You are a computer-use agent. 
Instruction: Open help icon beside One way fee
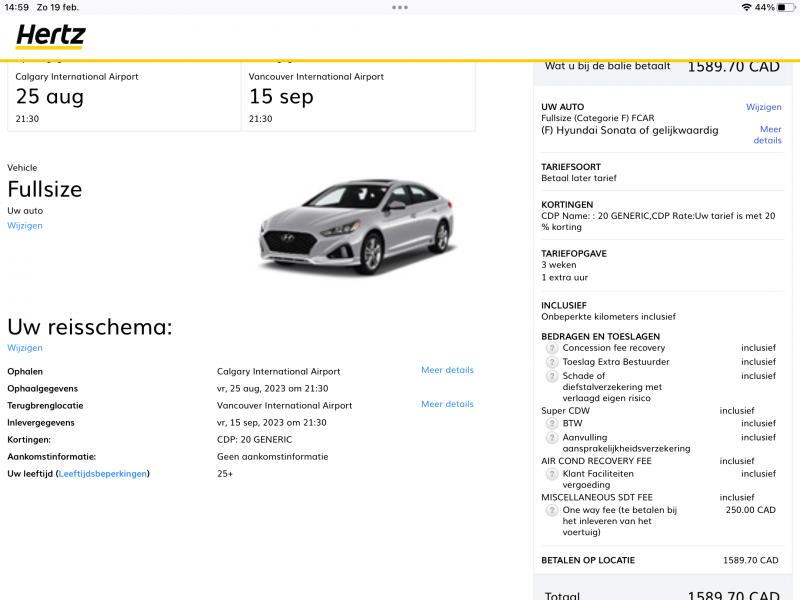tap(552, 510)
